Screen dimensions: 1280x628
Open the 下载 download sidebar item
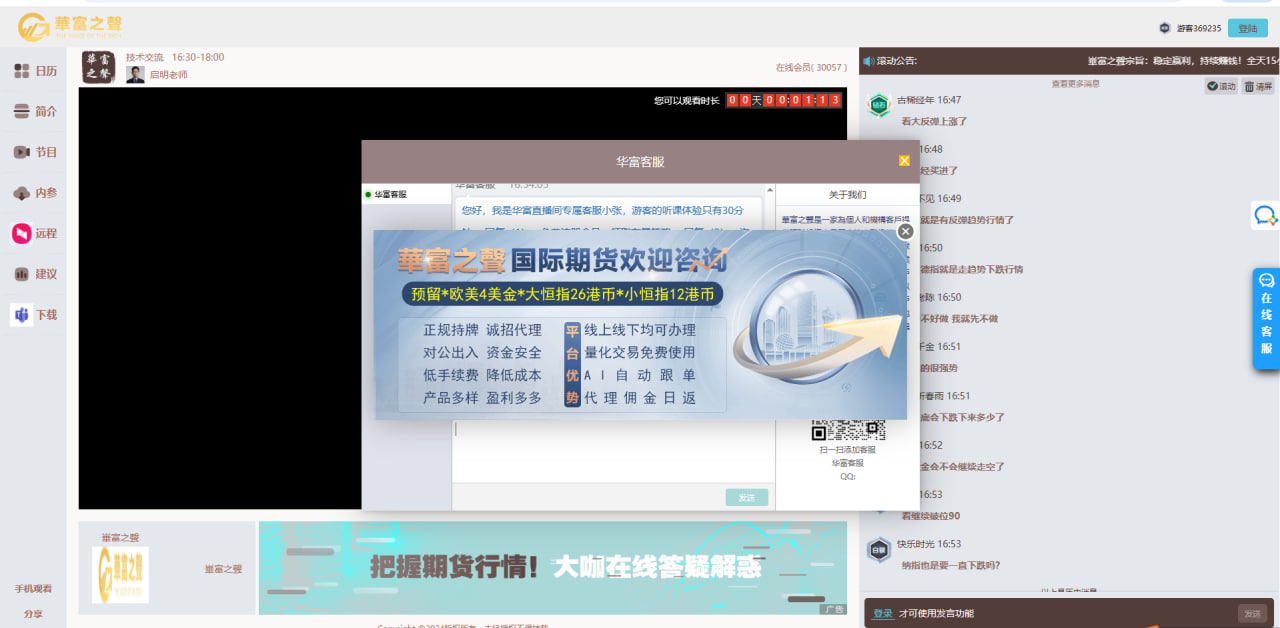tap(35, 315)
